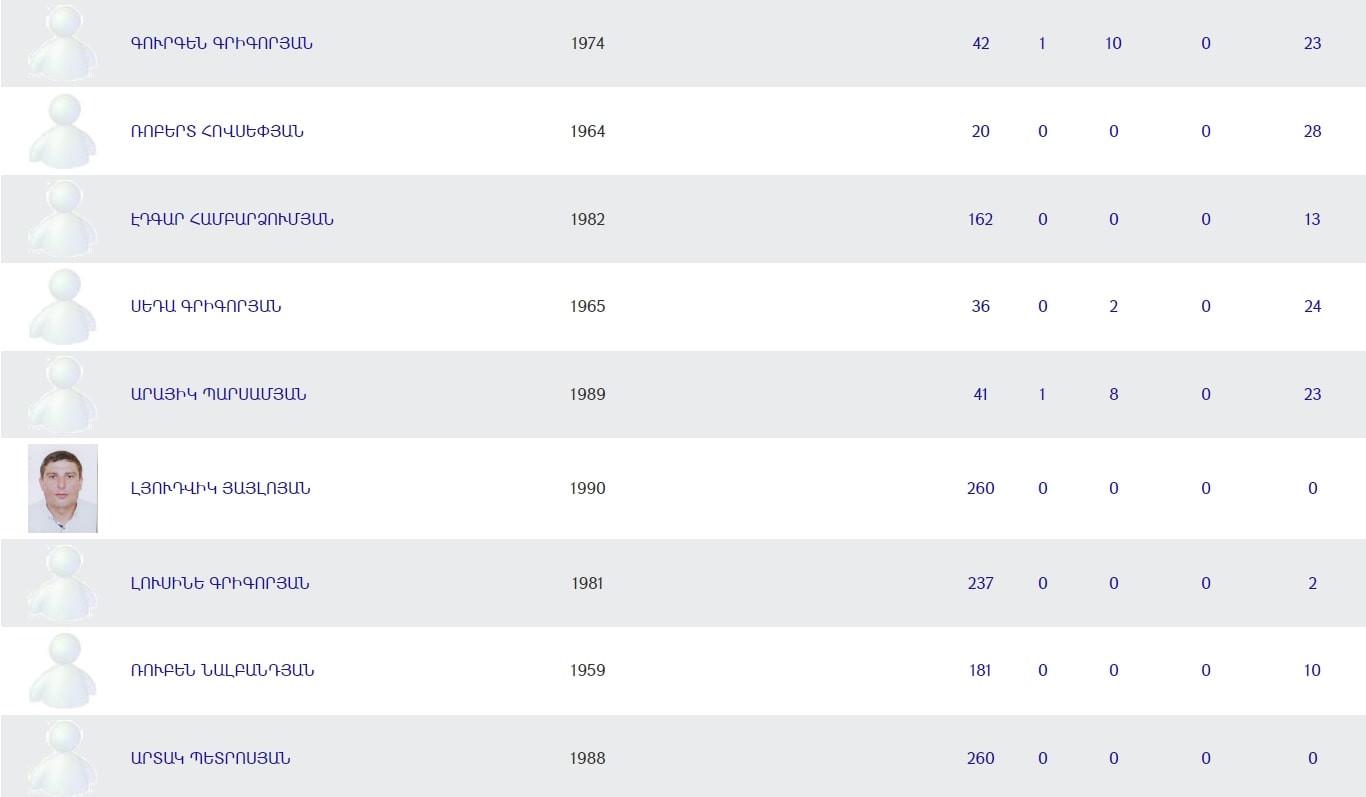Viewport: 1366px width, 797px height.
Task: Click the avatar next to ՍԵԴԱ ԳՐԻԳՈՐՅԱՆ
Action: pyautogui.click(x=63, y=306)
